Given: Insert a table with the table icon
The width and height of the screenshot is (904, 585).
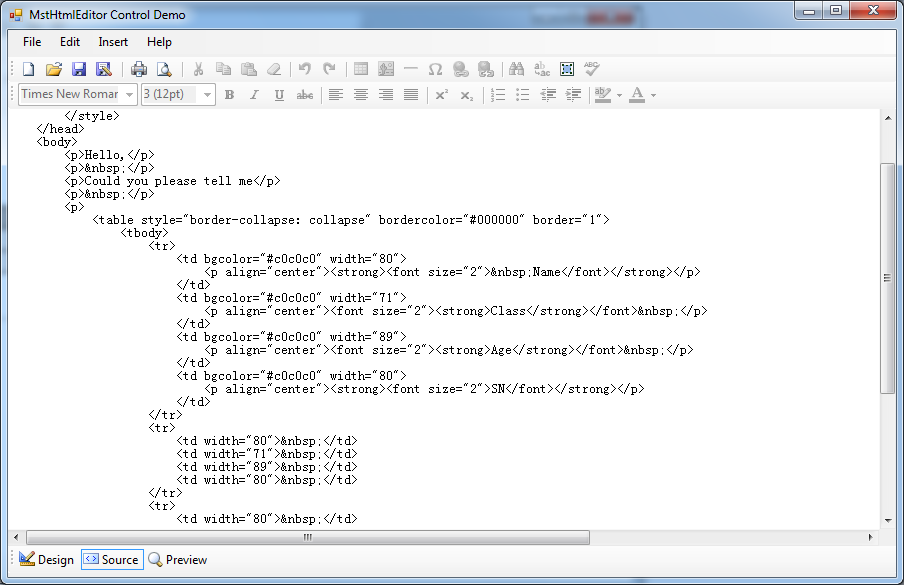Looking at the screenshot, I should tap(361, 69).
